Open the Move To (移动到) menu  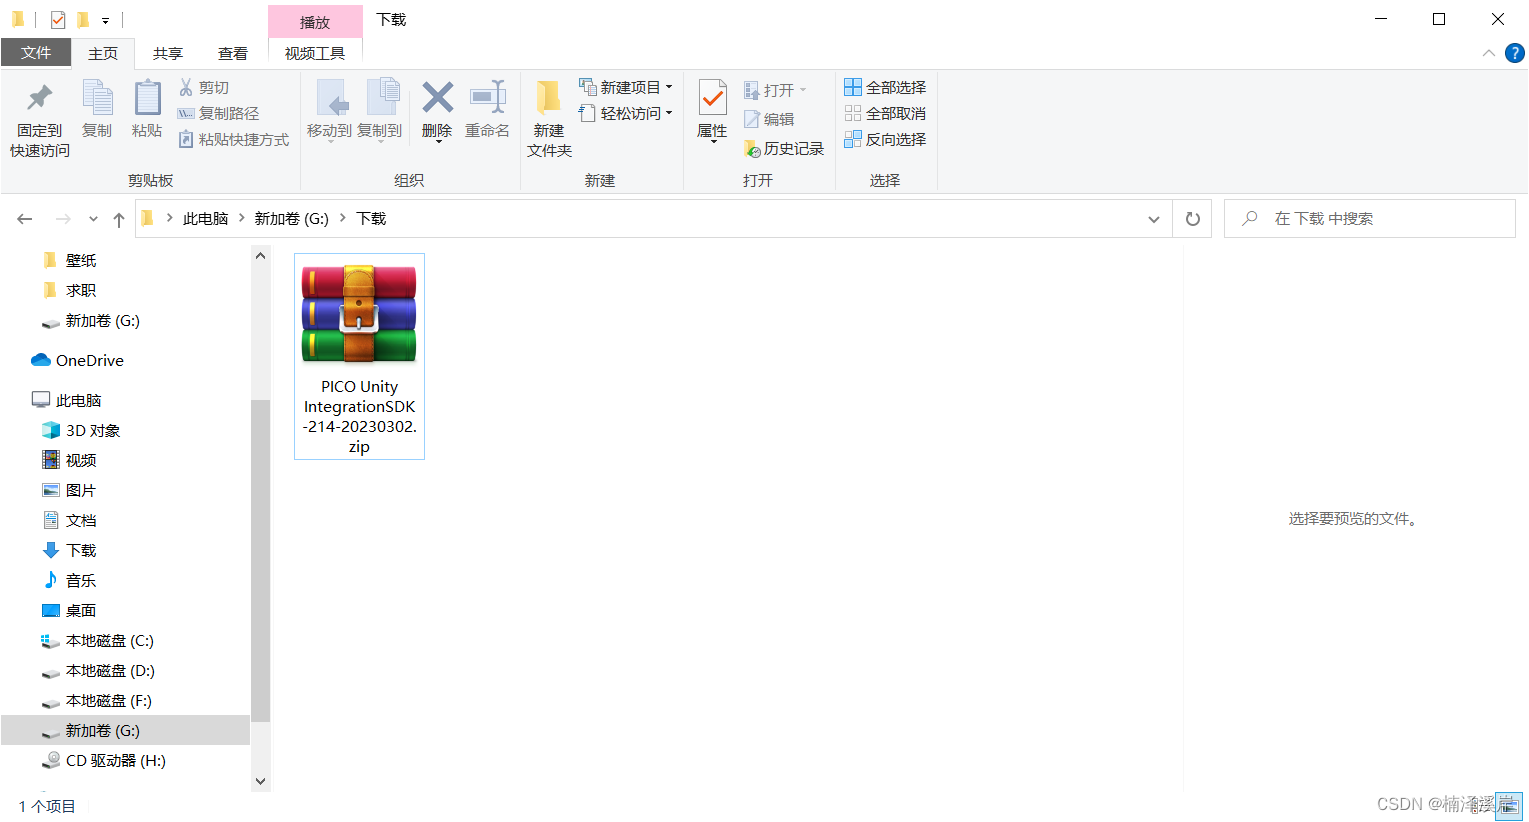(x=329, y=110)
